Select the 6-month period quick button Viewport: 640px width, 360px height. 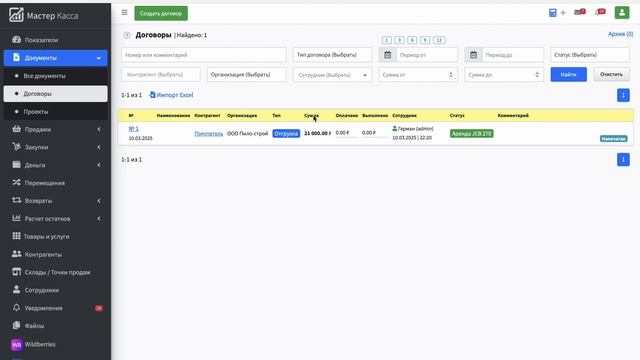(412, 40)
